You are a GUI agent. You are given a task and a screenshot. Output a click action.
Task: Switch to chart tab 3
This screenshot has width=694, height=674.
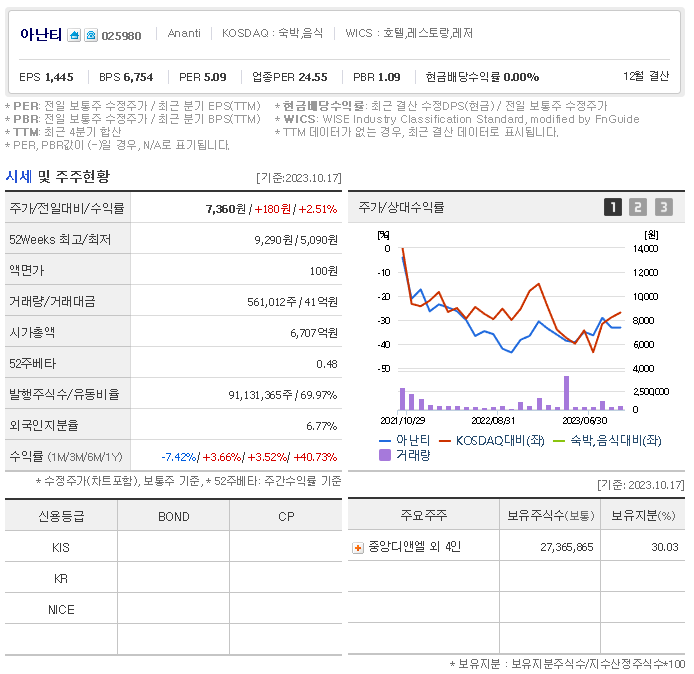click(x=663, y=207)
